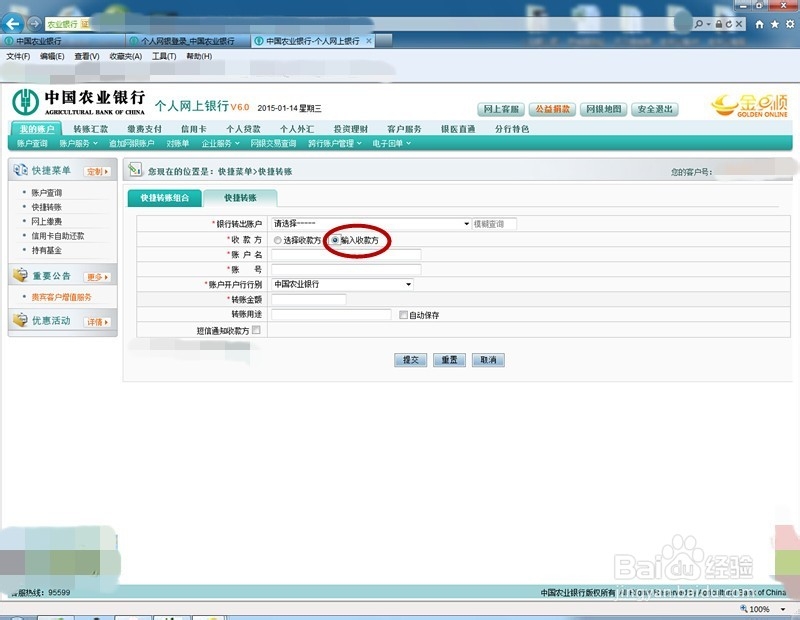Expand the 电子回单 submenu
Viewport: 800px width, 620px height.
coord(391,143)
